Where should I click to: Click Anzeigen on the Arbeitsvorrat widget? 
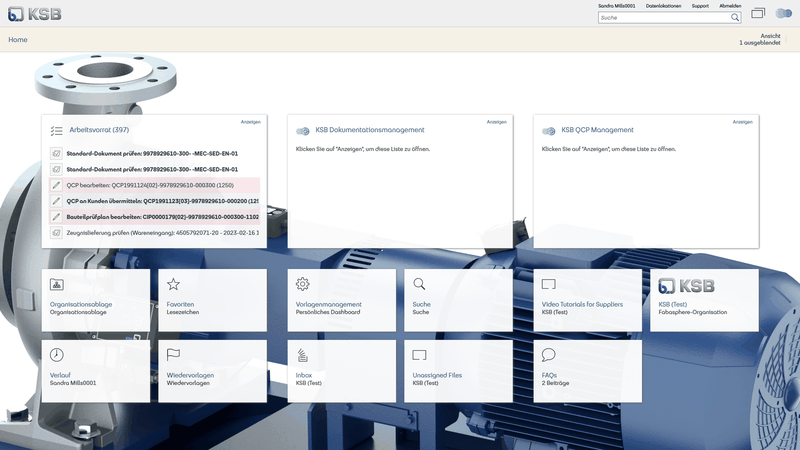click(251, 122)
